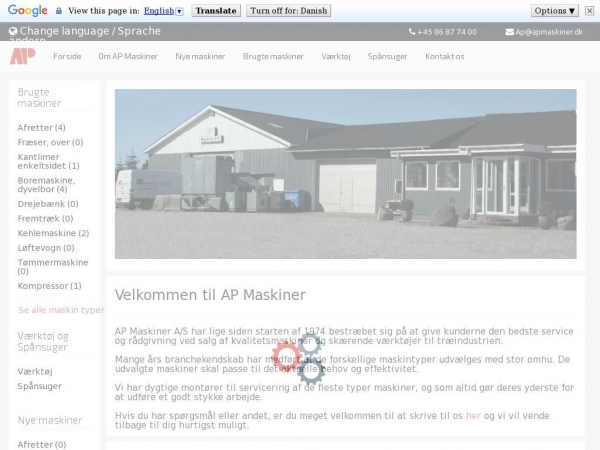Click the AP logo
The image size is (600, 450).
(23, 56)
